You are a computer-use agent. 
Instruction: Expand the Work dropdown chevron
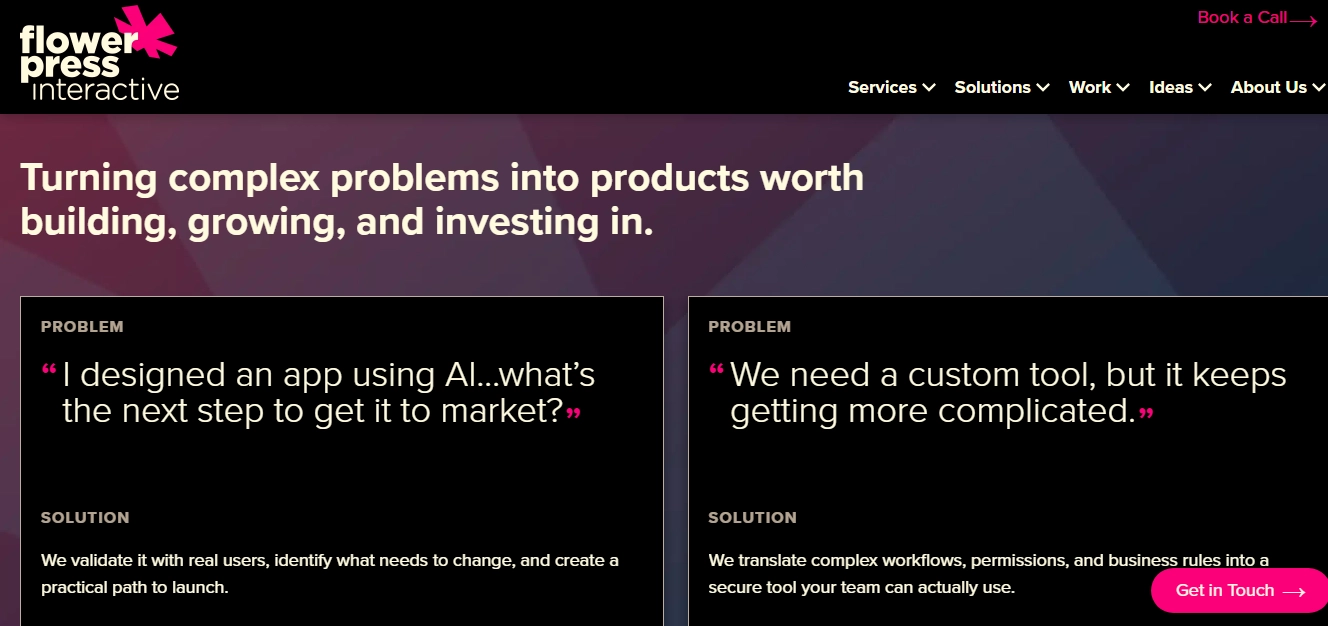click(x=1123, y=88)
